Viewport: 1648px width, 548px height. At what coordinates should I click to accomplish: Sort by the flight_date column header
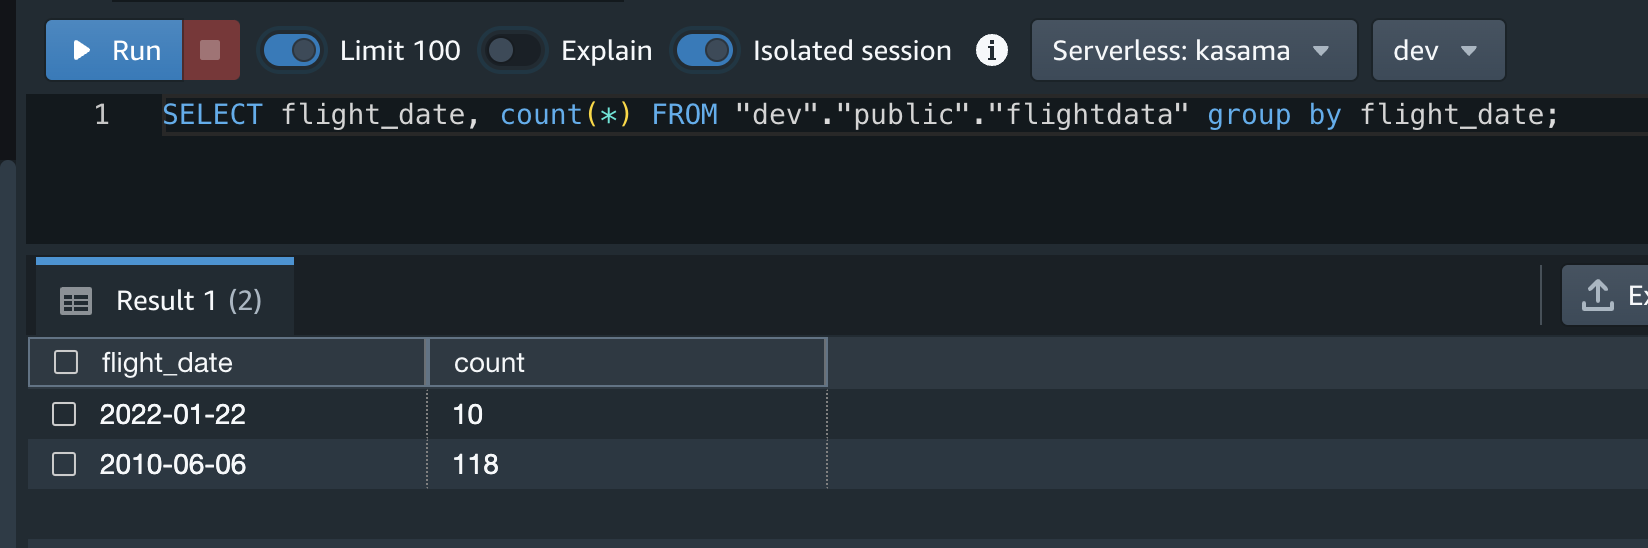click(167, 363)
